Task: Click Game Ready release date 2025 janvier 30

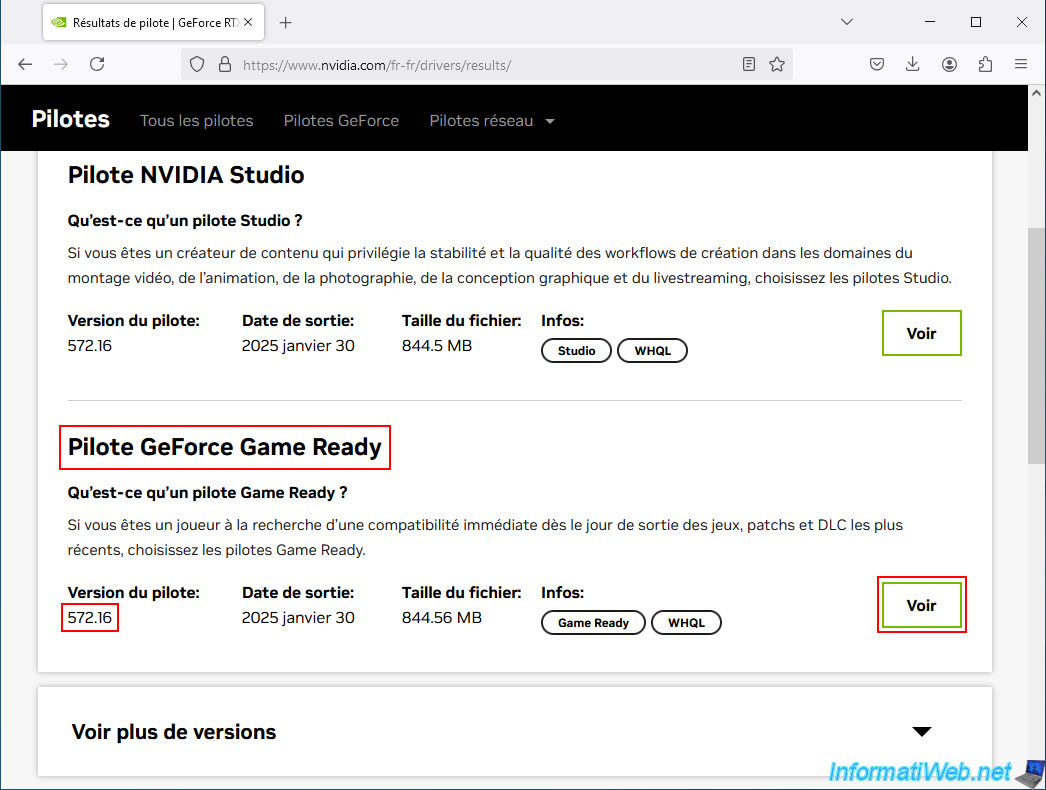Action: pyautogui.click(x=298, y=618)
